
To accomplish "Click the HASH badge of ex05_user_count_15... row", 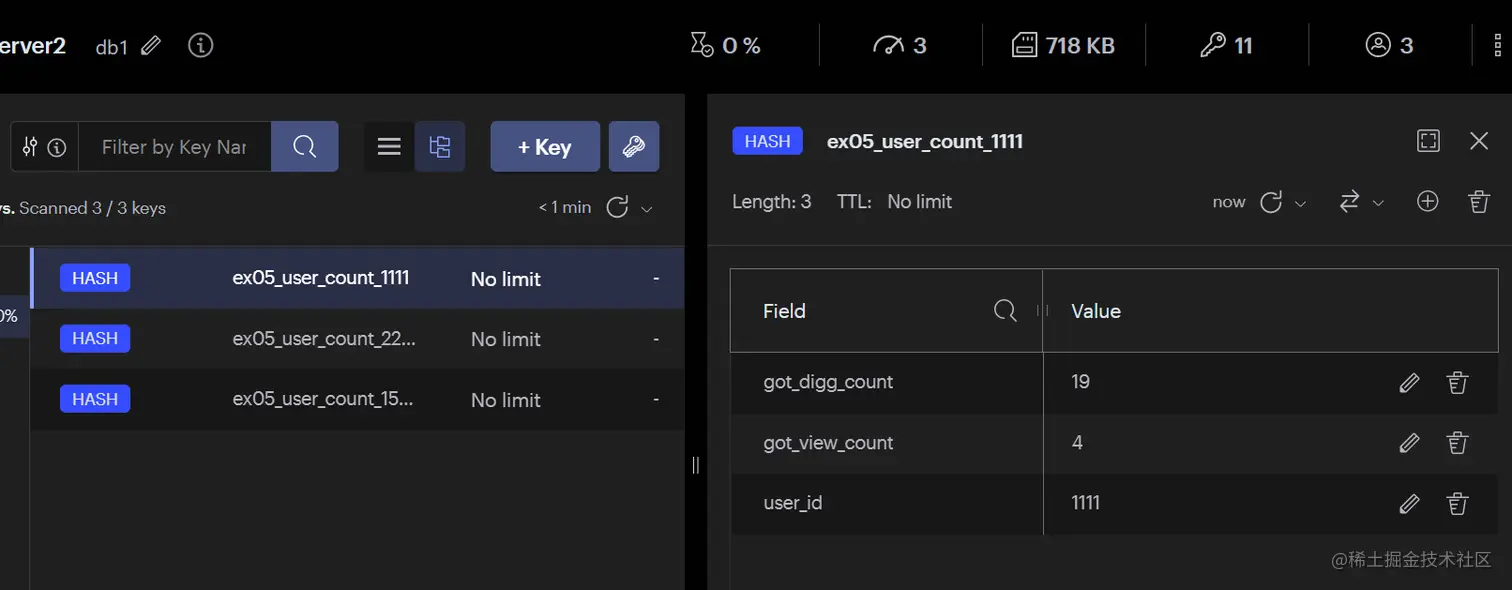I will point(95,399).
